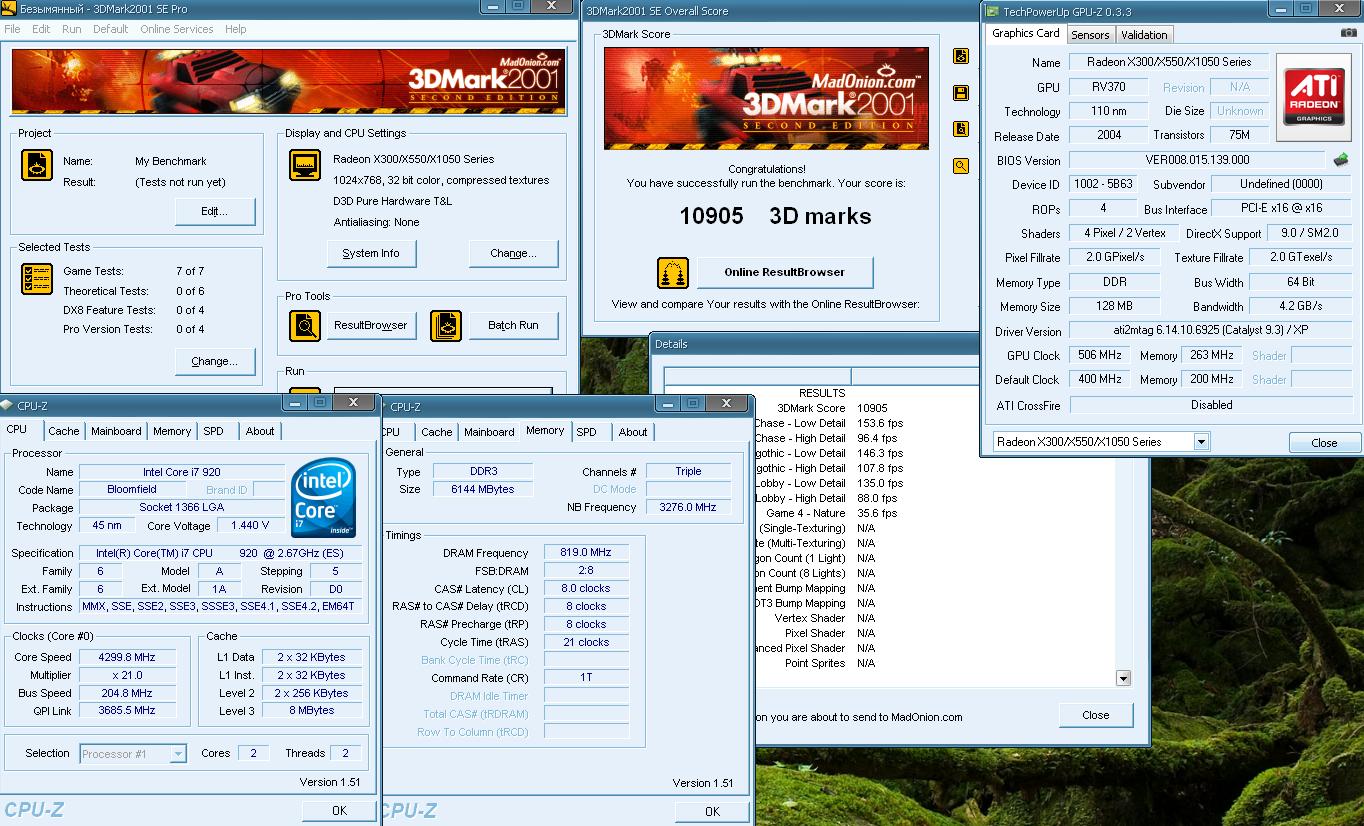The width and height of the screenshot is (1364, 826).
Task: Click the Selected Tests checklist icon
Action: [37, 279]
